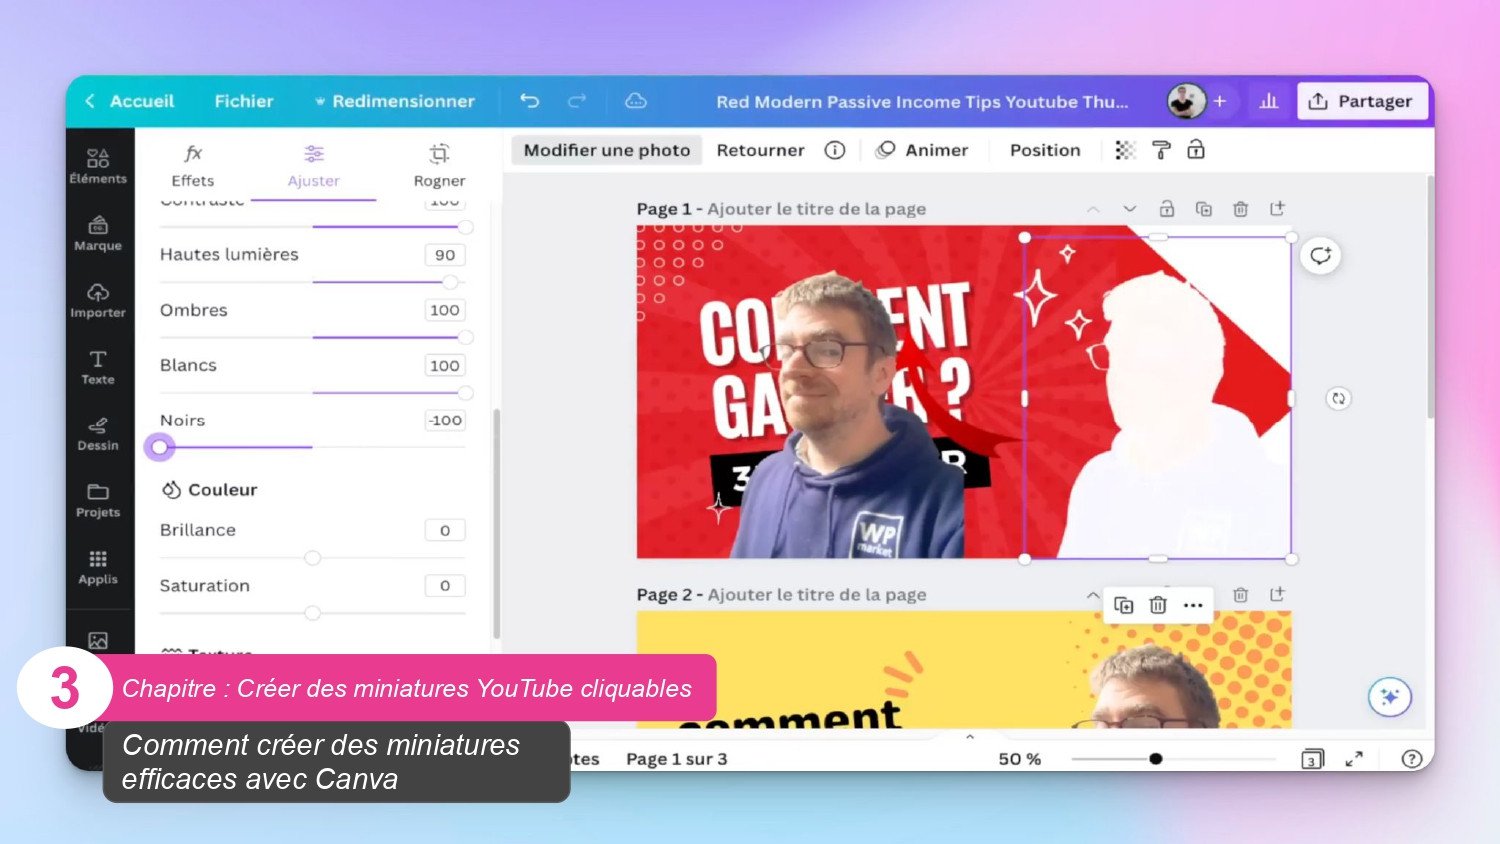The width and height of the screenshot is (1500, 844).
Task: Click the document title text
Action: 922,101
